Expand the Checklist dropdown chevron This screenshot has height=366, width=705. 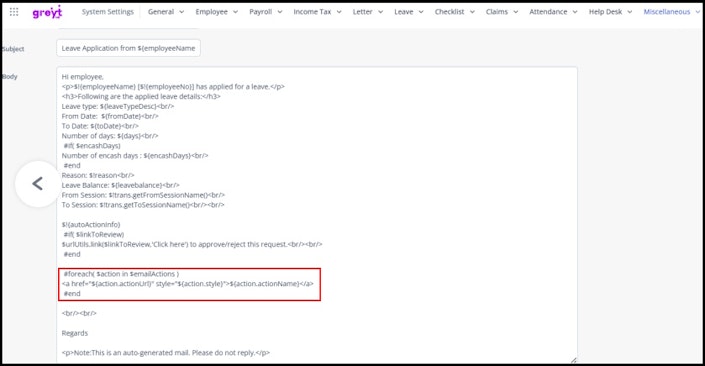point(472,12)
